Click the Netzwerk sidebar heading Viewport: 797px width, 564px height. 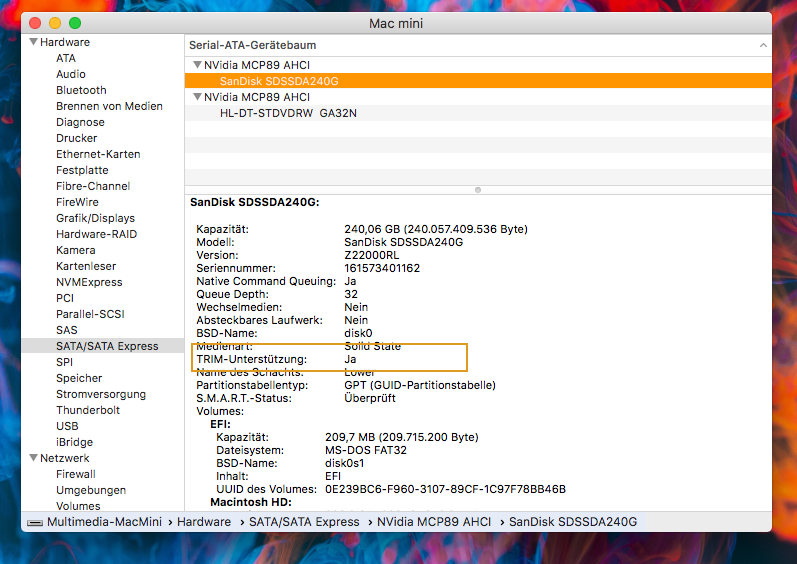pyautogui.click(x=65, y=458)
